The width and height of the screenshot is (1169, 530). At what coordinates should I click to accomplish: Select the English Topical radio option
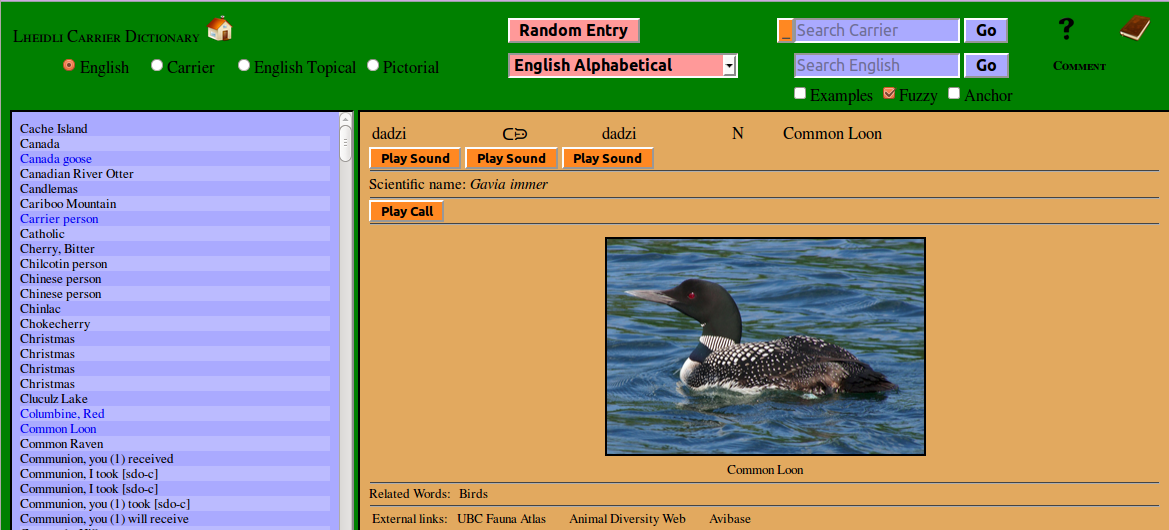[x=244, y=66]
